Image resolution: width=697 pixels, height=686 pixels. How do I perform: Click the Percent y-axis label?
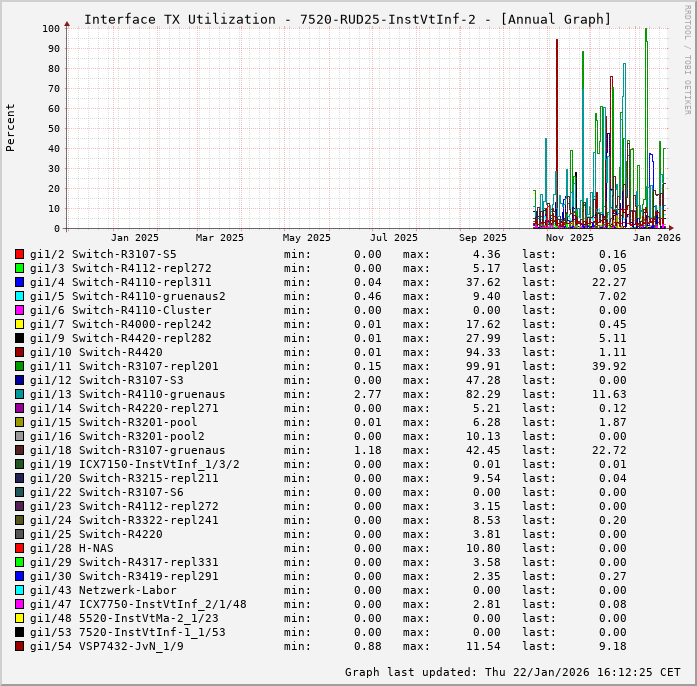click(11, 127)
